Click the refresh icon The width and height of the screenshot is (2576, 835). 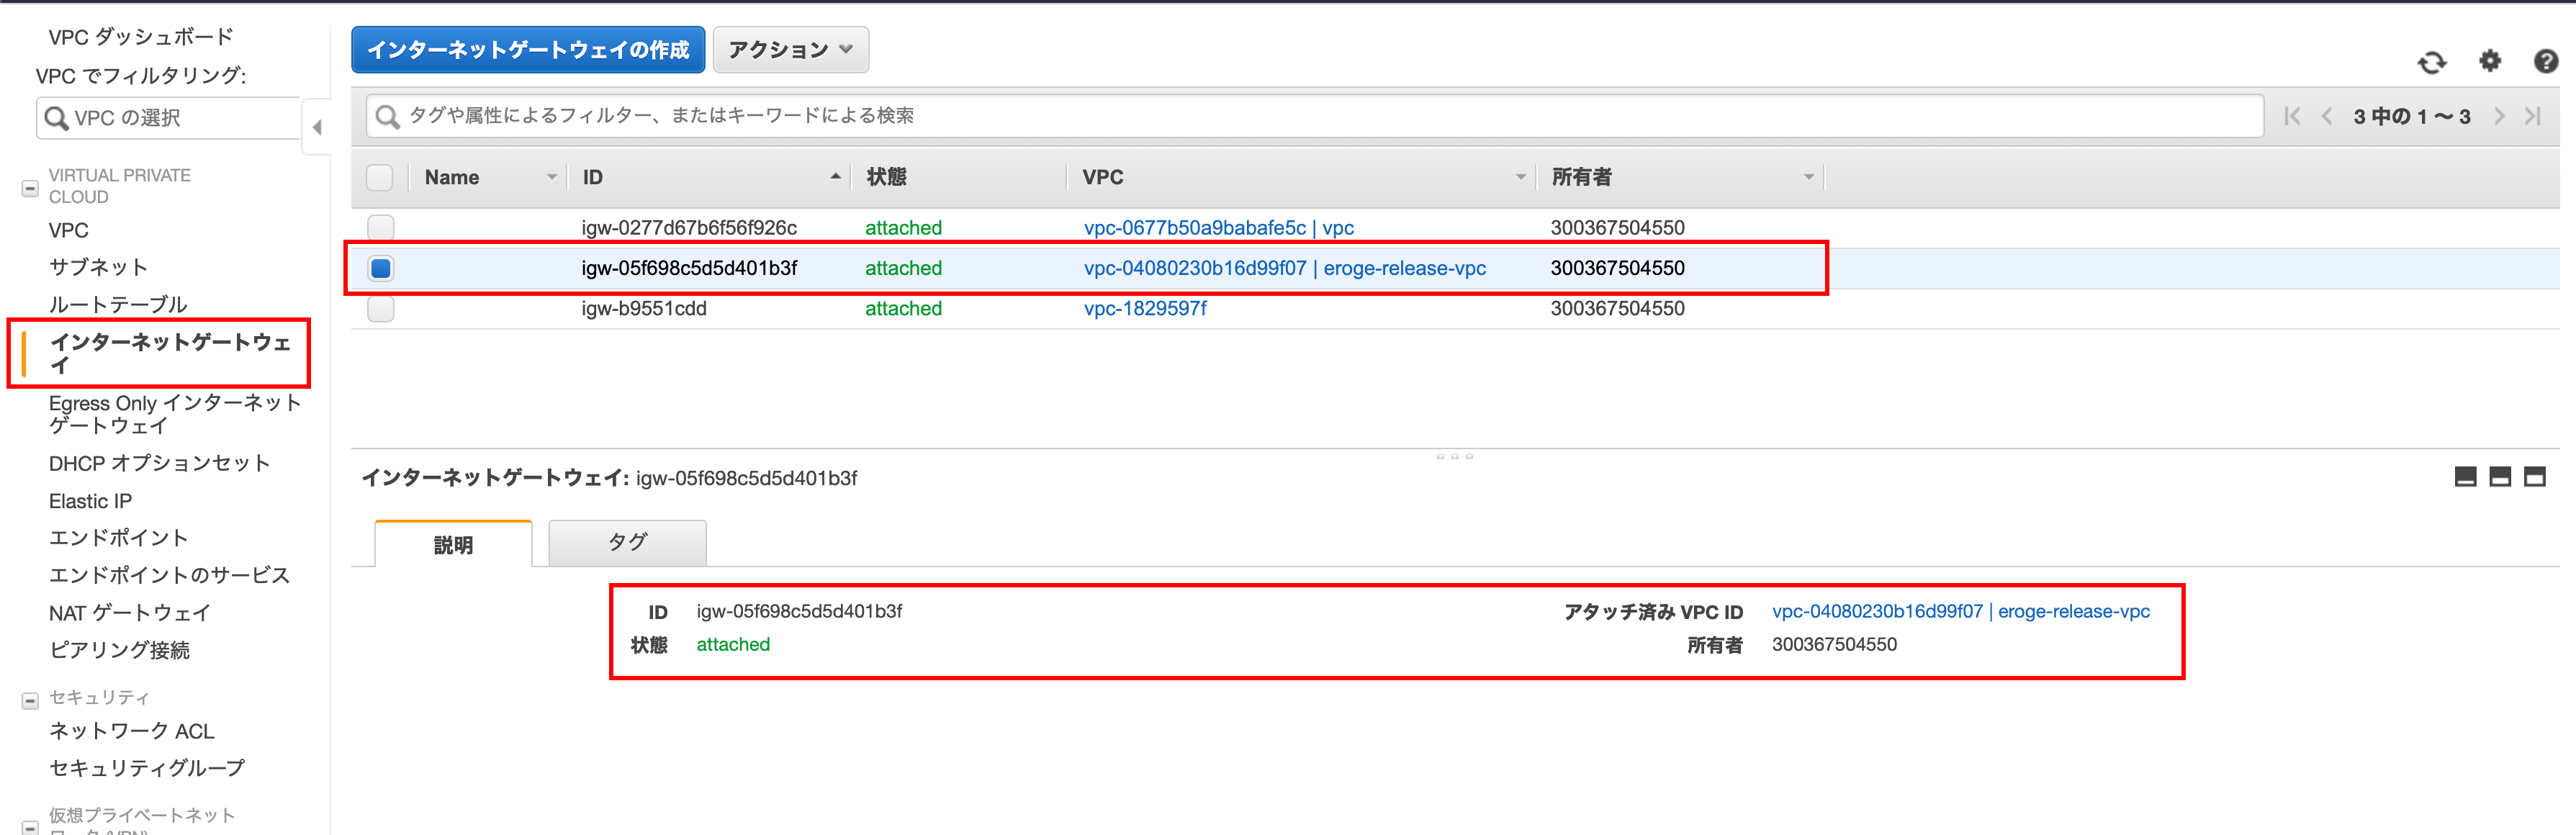(2432, 63)
